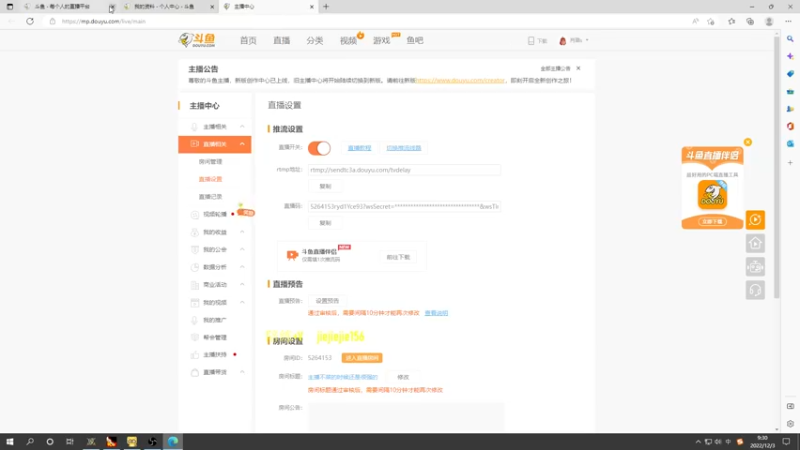Viewport: 800px width, 450px height.
Task: Refresh the page with reload icon
Action: pyautogui.click(x=30, y=21)
